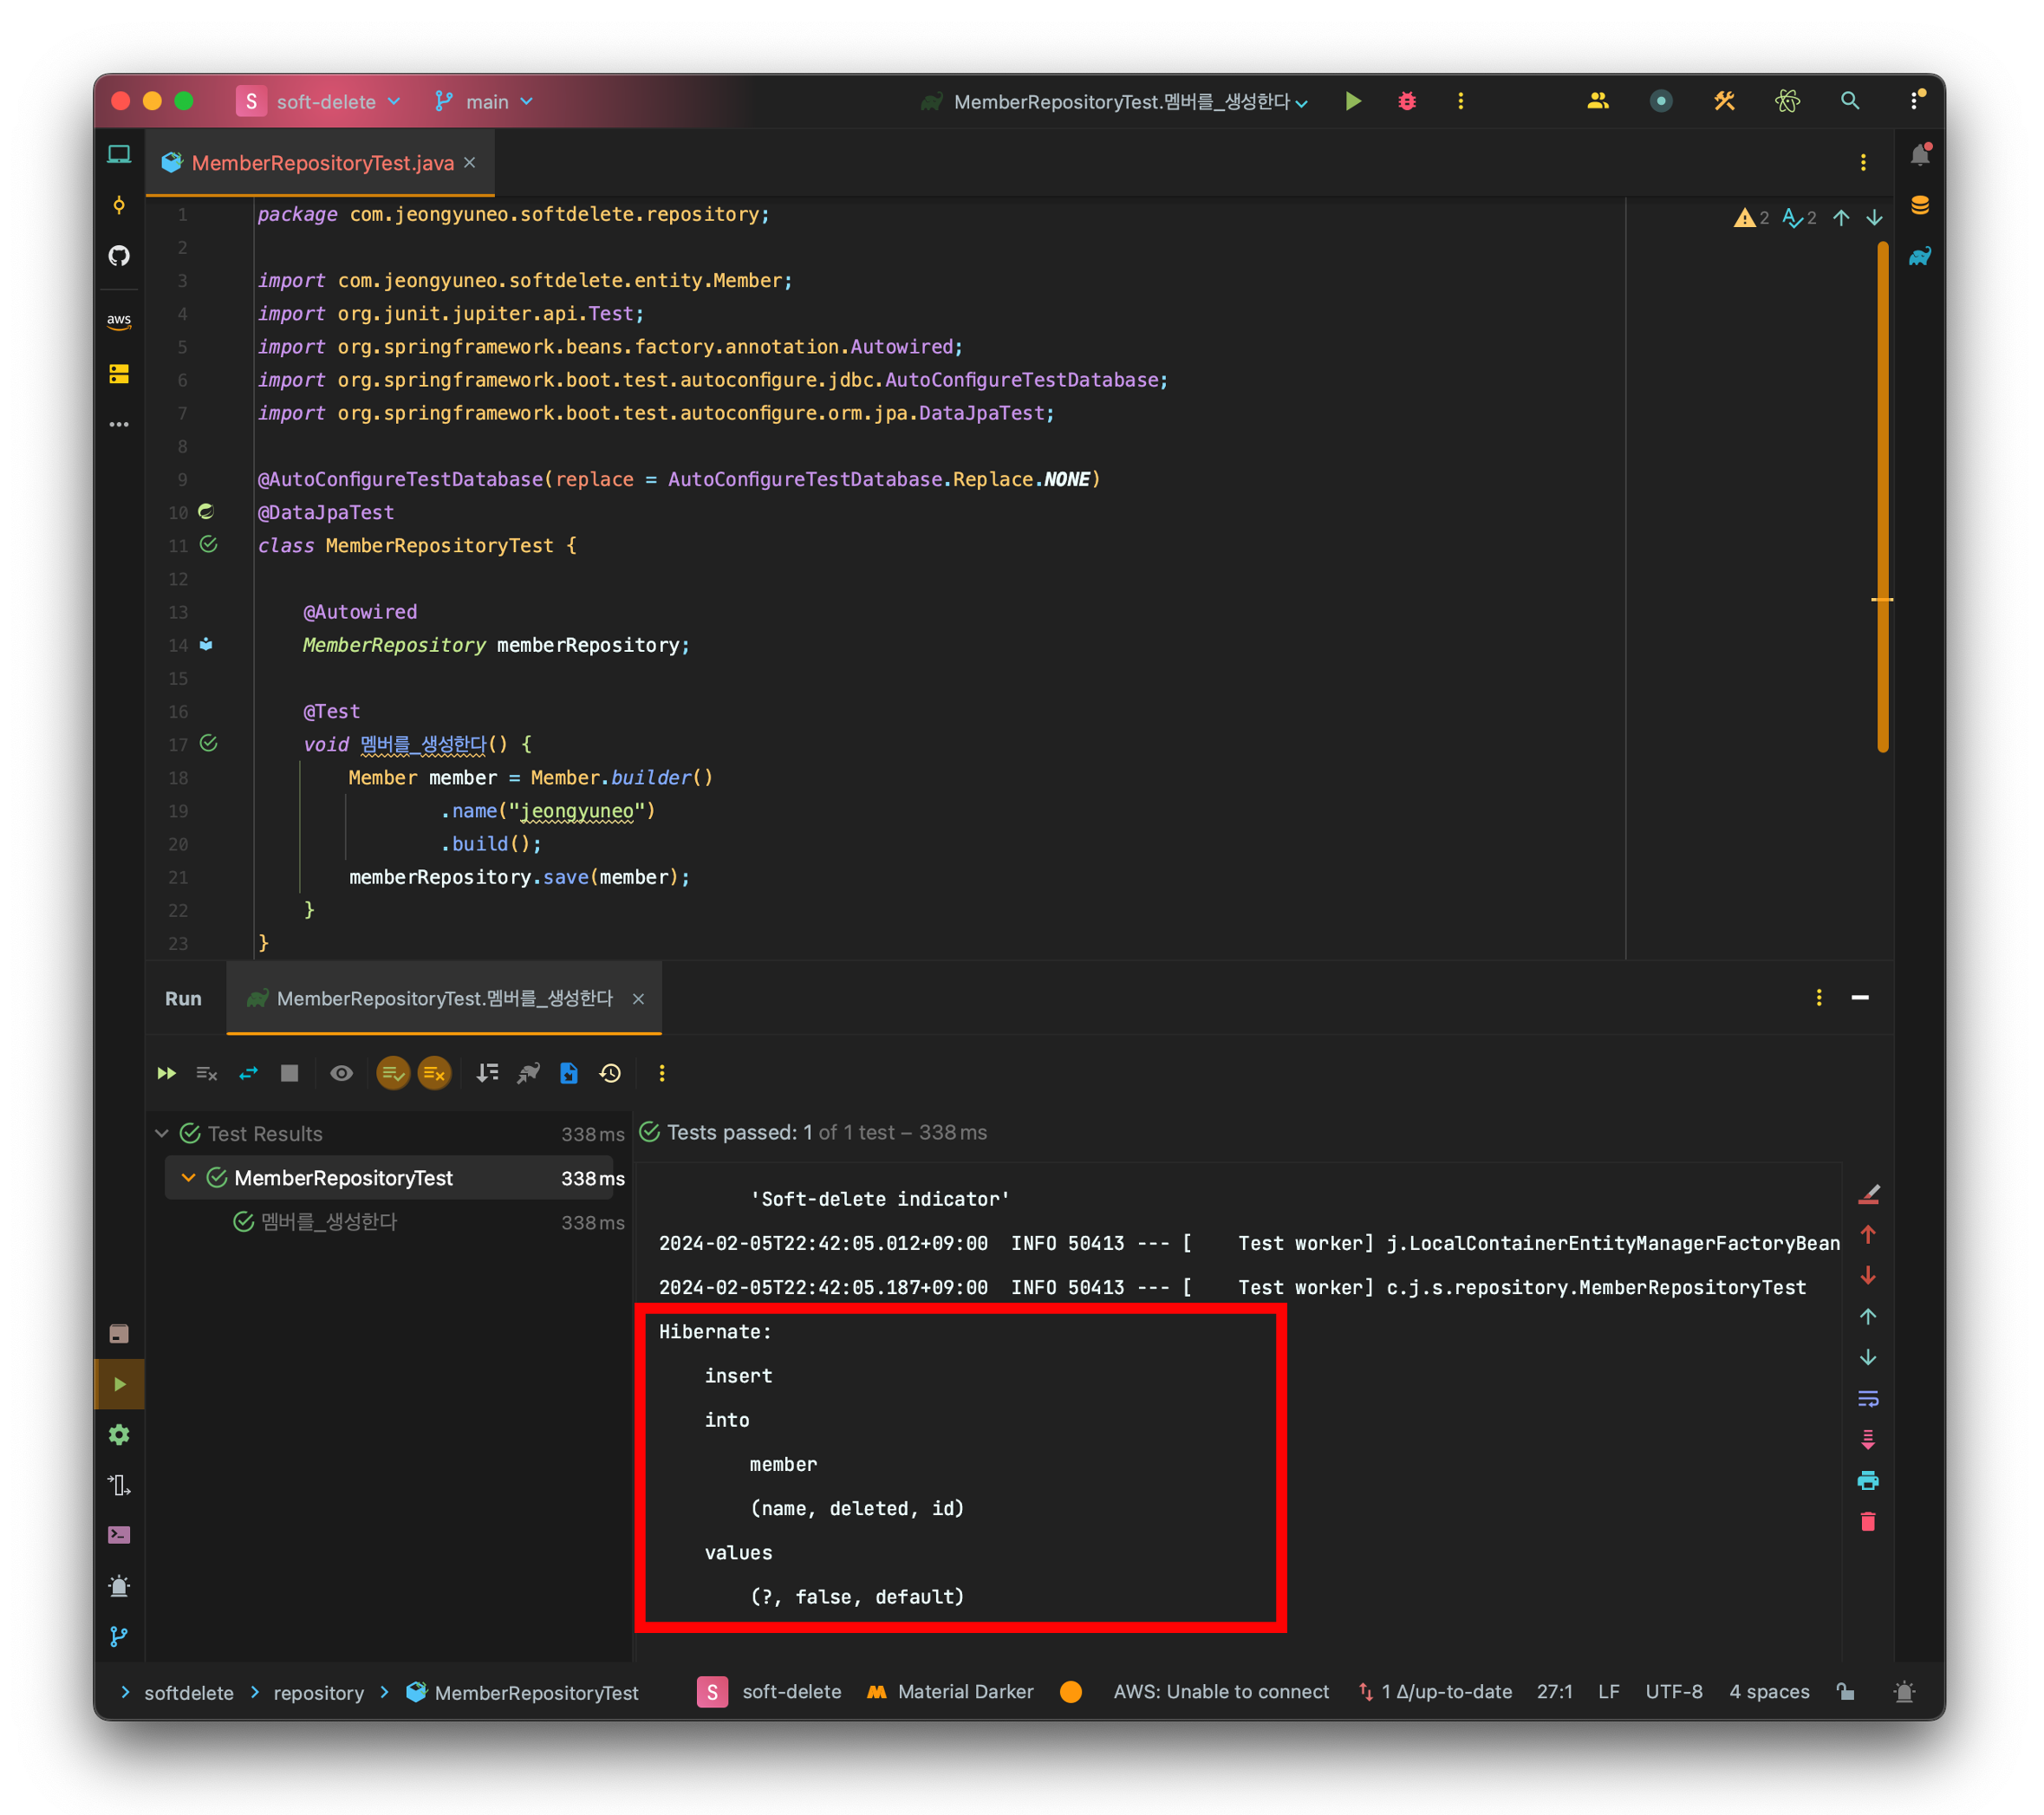2044x1815 pixels.
Task: Click the softdelete breadcrumb at the bottom
Action: 189,1692
